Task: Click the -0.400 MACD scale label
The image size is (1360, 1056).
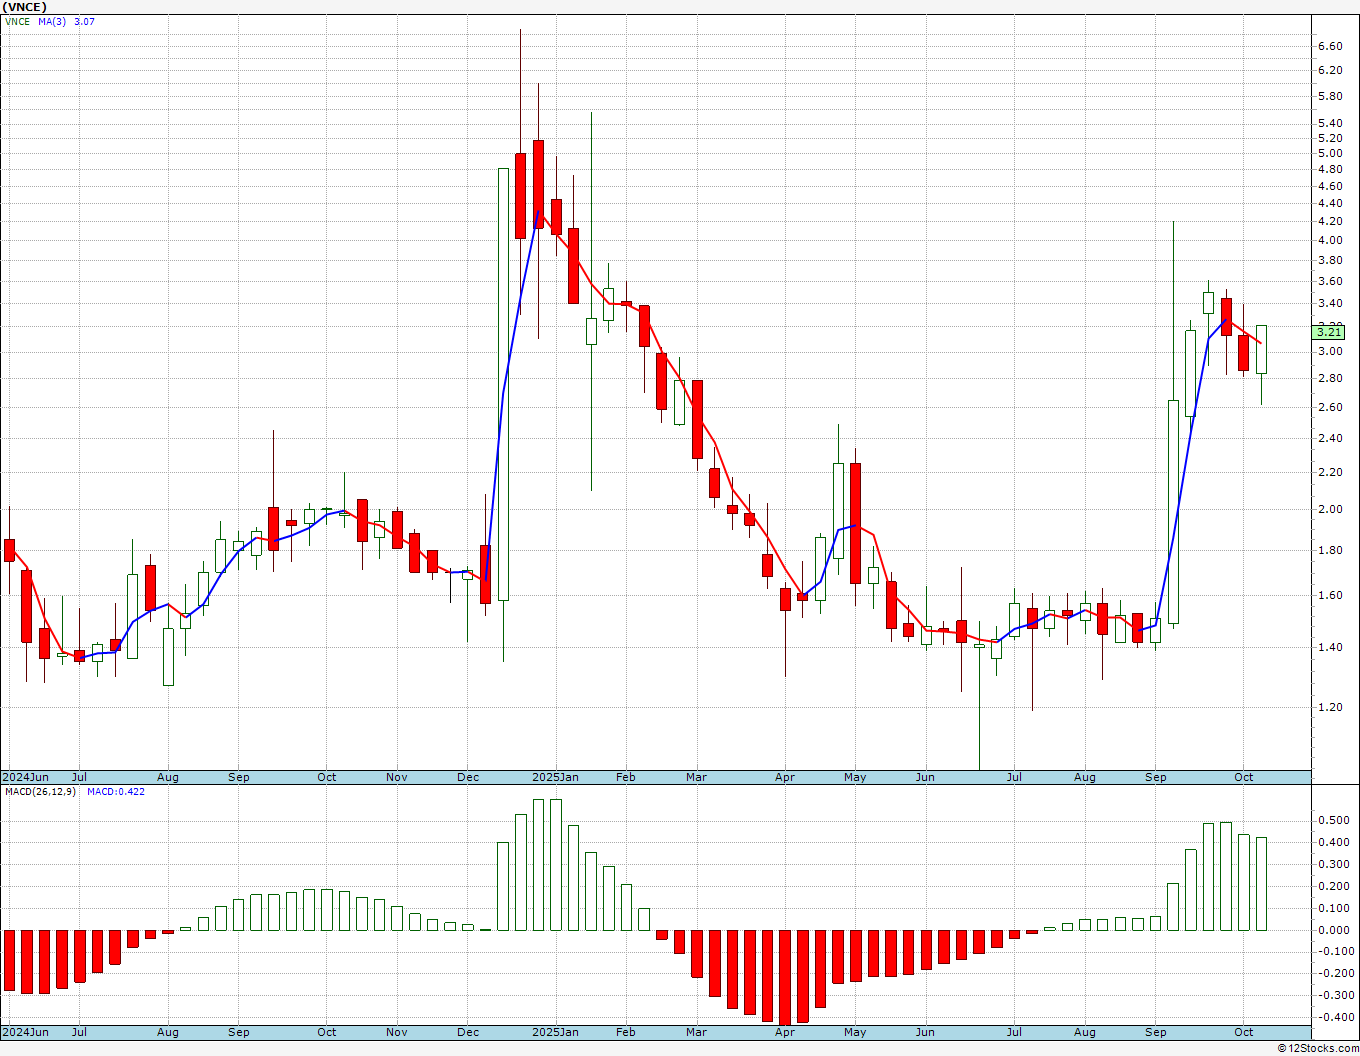Action: [x=1334, y=1017]
